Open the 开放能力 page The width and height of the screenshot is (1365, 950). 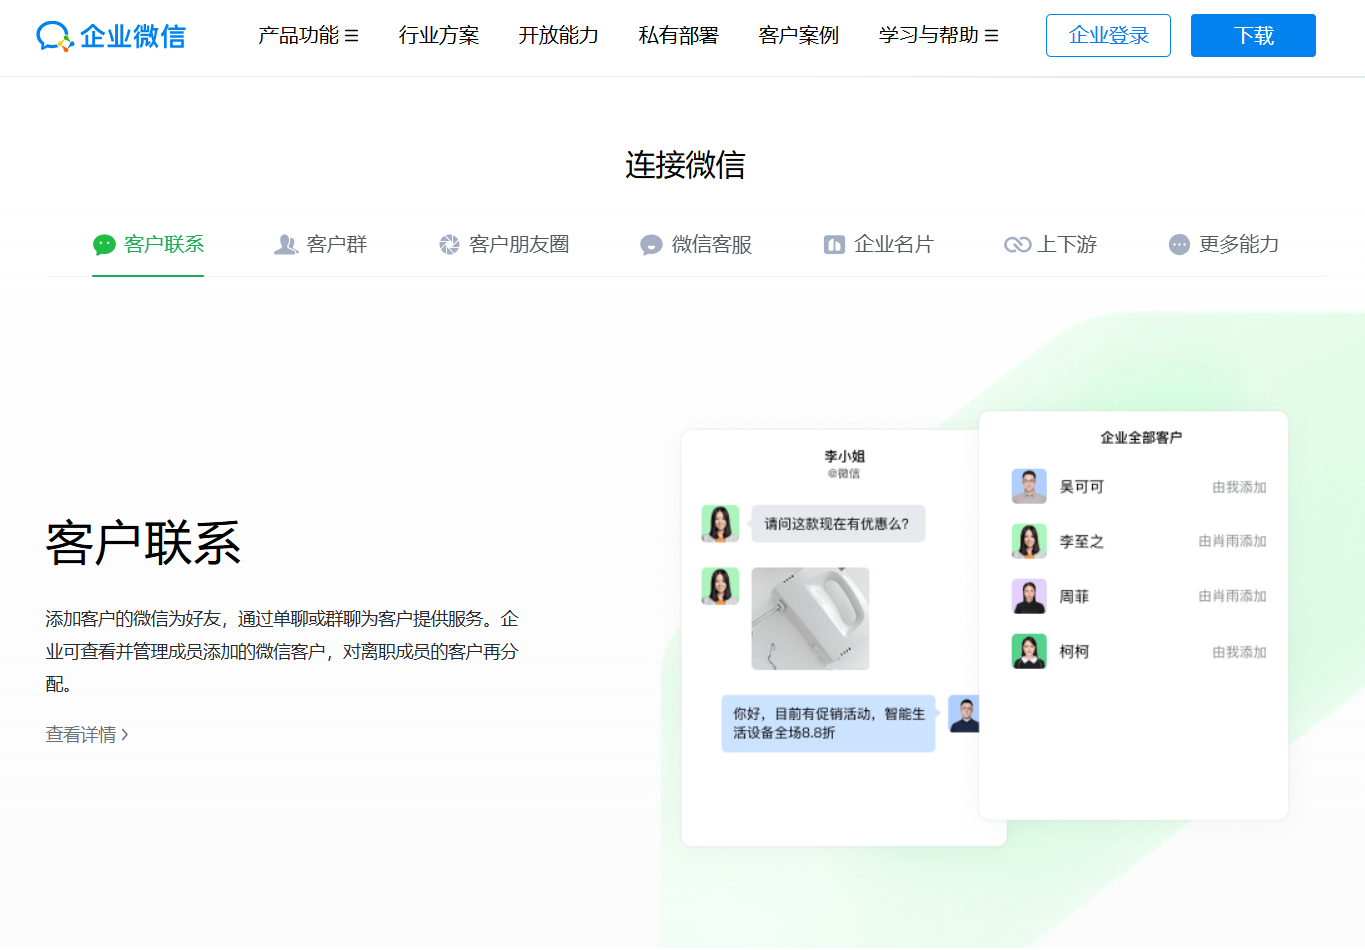(x=558, y=35)
